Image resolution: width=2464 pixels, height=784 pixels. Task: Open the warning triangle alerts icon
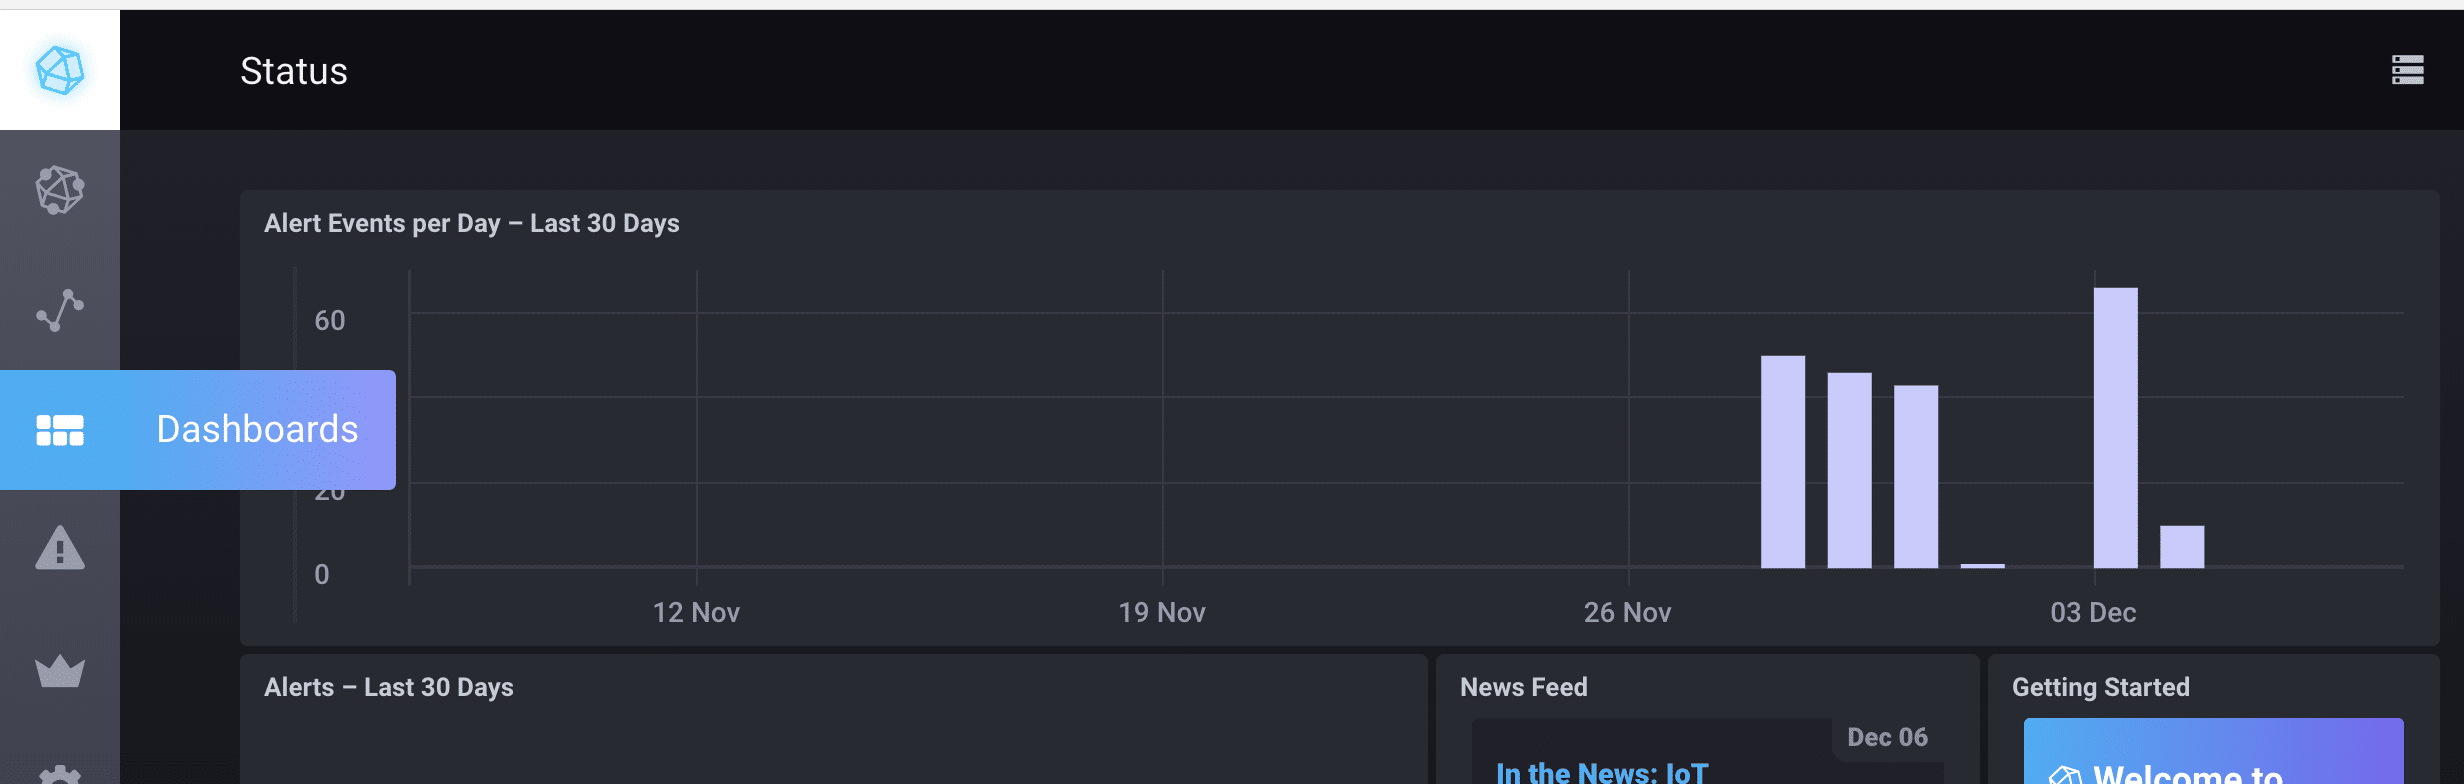[x=60, y=548]
